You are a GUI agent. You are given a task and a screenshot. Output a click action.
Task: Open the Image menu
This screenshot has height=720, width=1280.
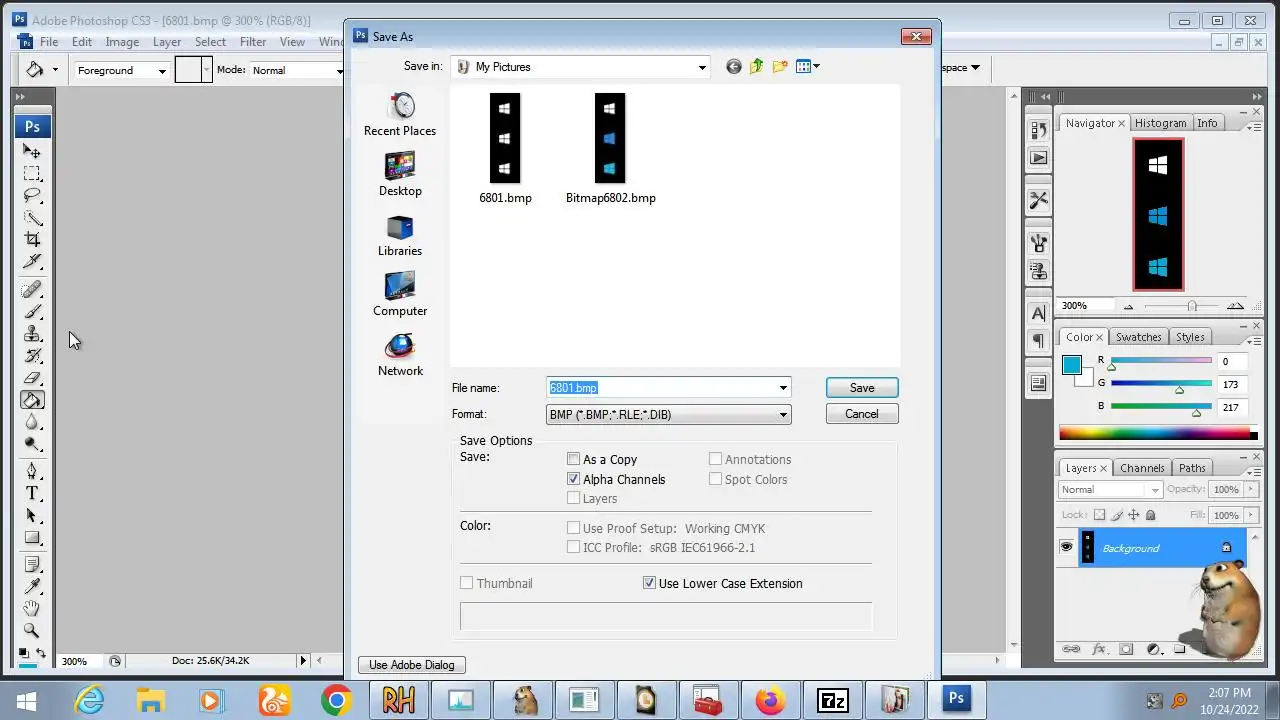pyautogui.click(x=122, y=42)
